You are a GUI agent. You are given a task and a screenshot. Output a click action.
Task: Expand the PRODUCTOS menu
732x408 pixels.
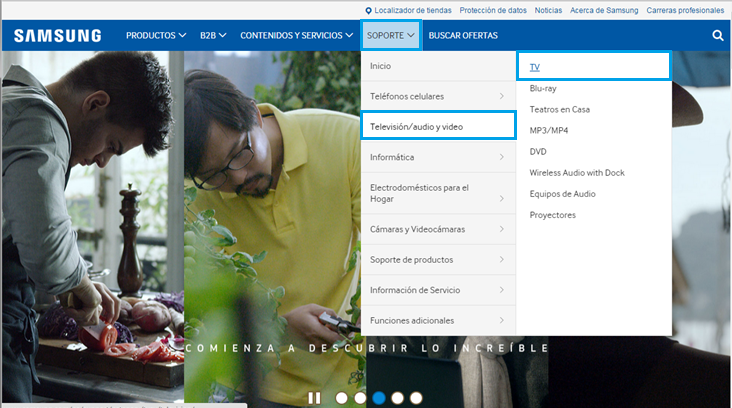156,35
